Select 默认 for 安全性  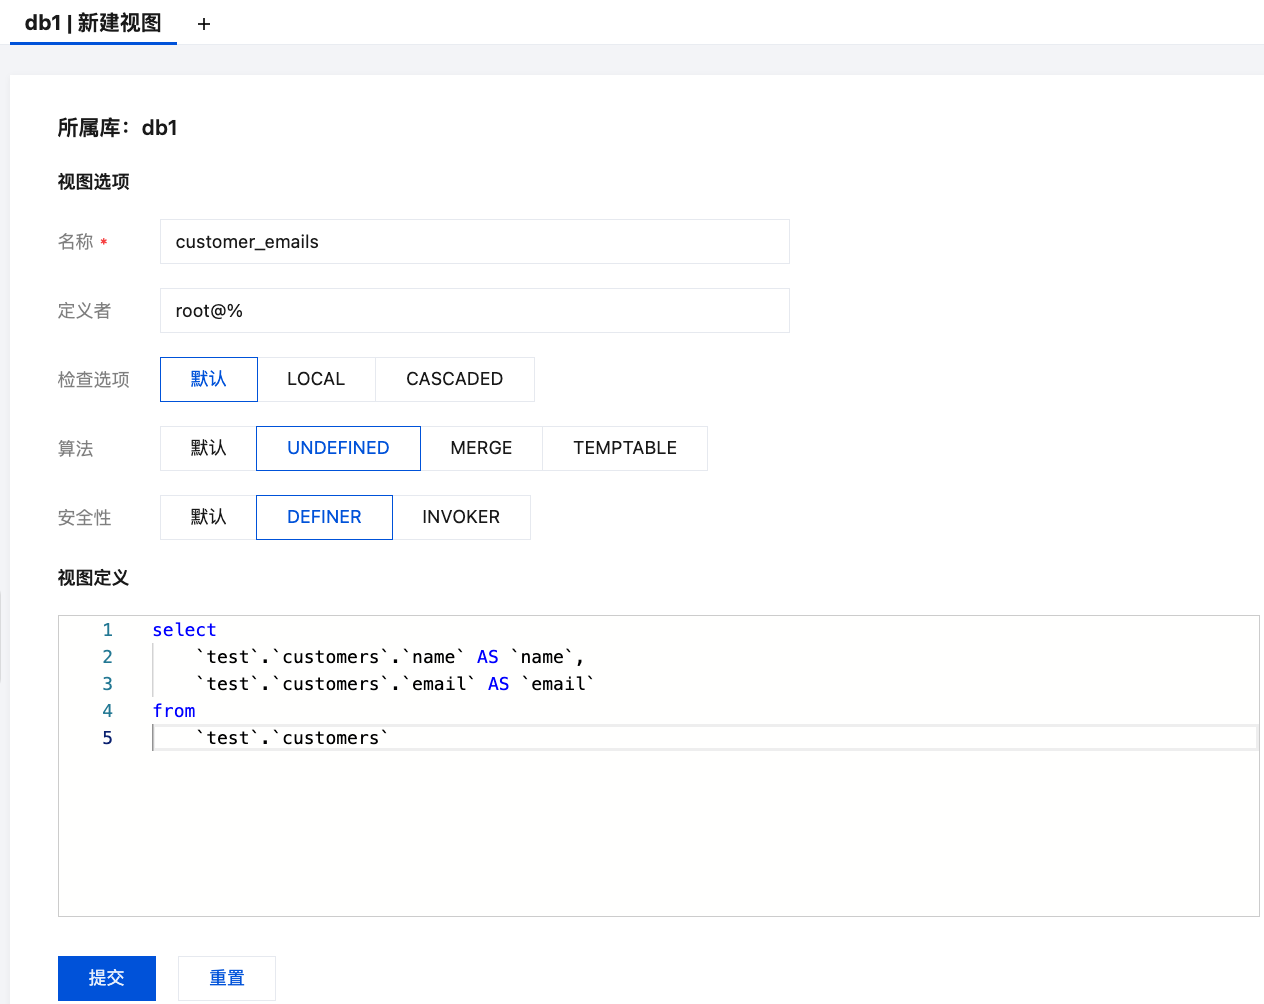(x=209, y=518)
